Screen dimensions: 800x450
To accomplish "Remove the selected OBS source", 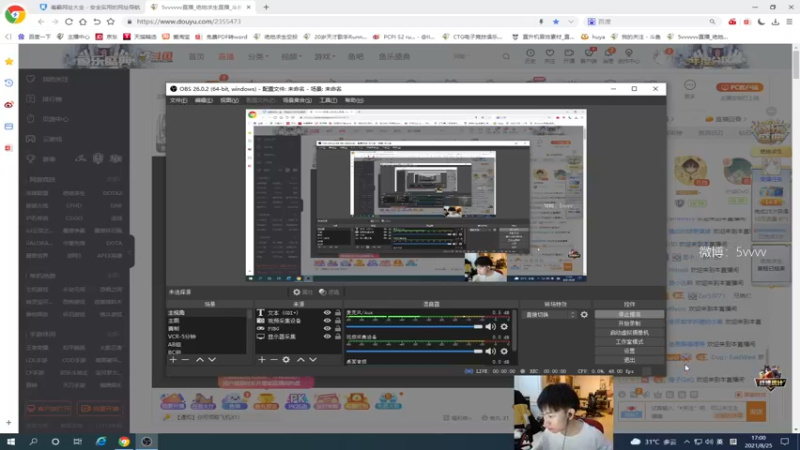I will pos(274,360).
